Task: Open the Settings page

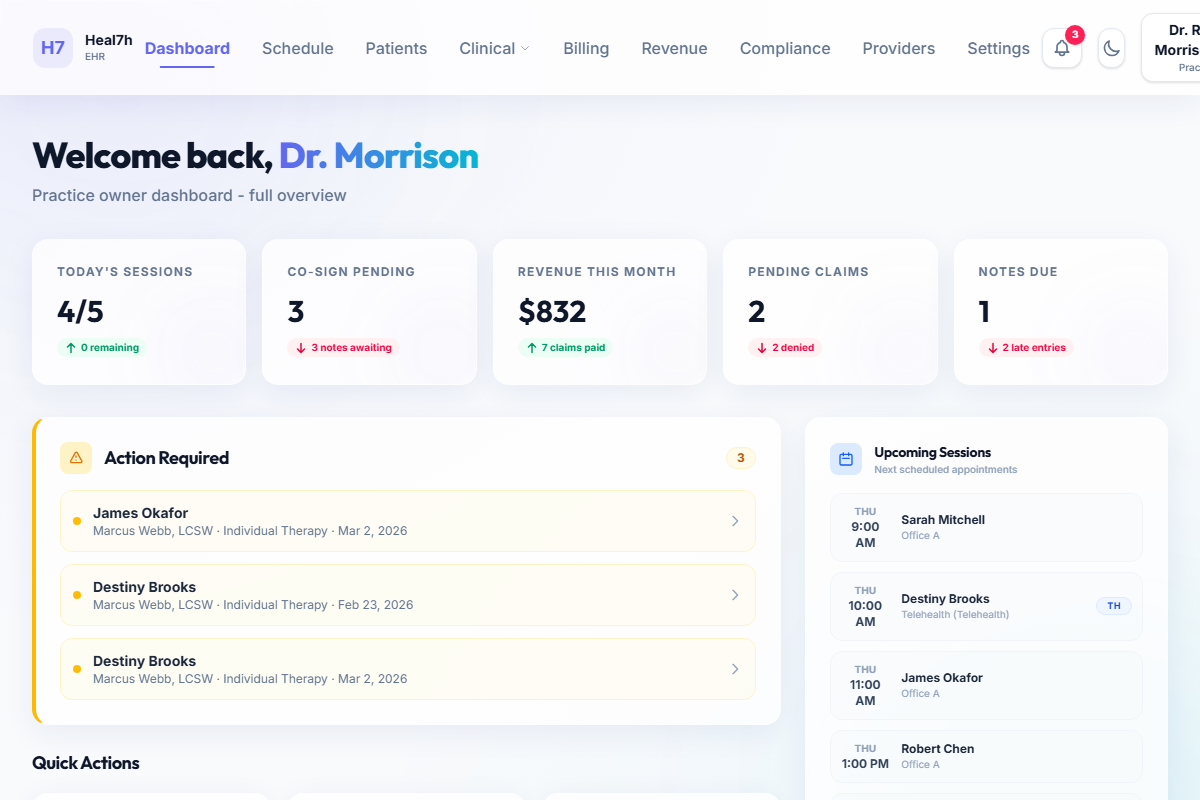Action: [x=997, y=48]
